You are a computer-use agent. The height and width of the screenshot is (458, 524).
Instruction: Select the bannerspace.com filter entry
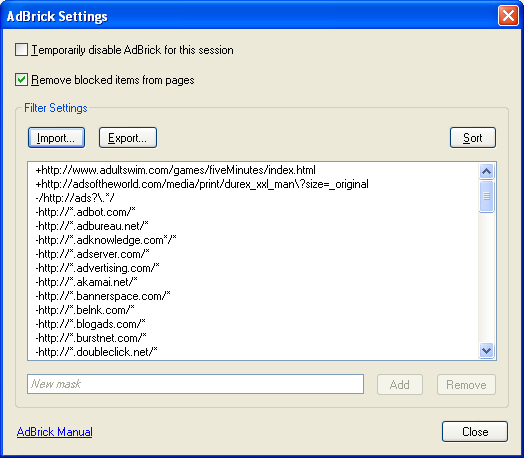point(103,296)
